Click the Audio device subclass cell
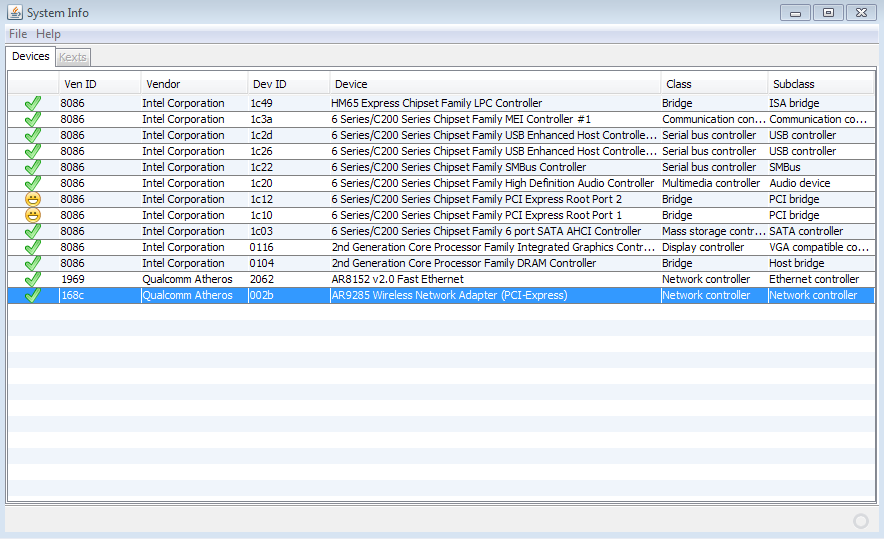The image size is (884, 539). point(821,183)
